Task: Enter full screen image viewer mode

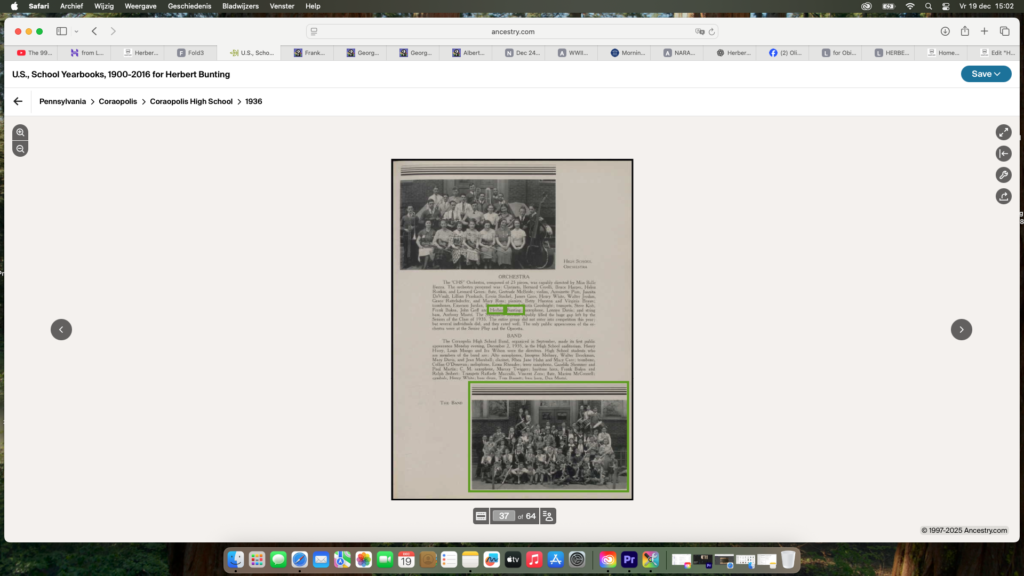Action: [1003, 132]
